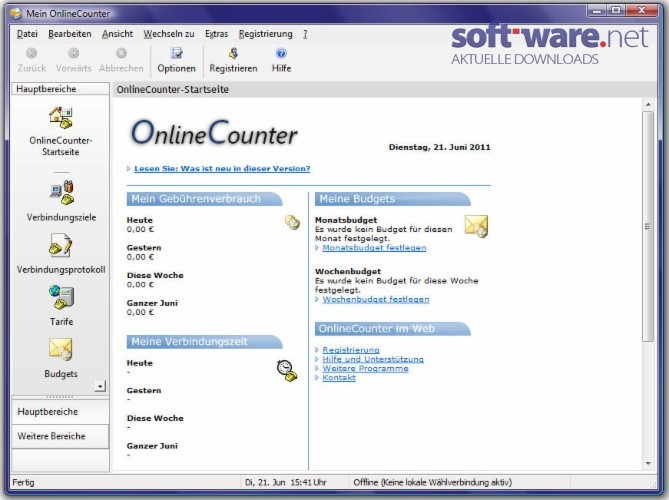This screenshot has height=500, width=669.
Task: Click status bar text Fertig
Action: coord(23,483)
